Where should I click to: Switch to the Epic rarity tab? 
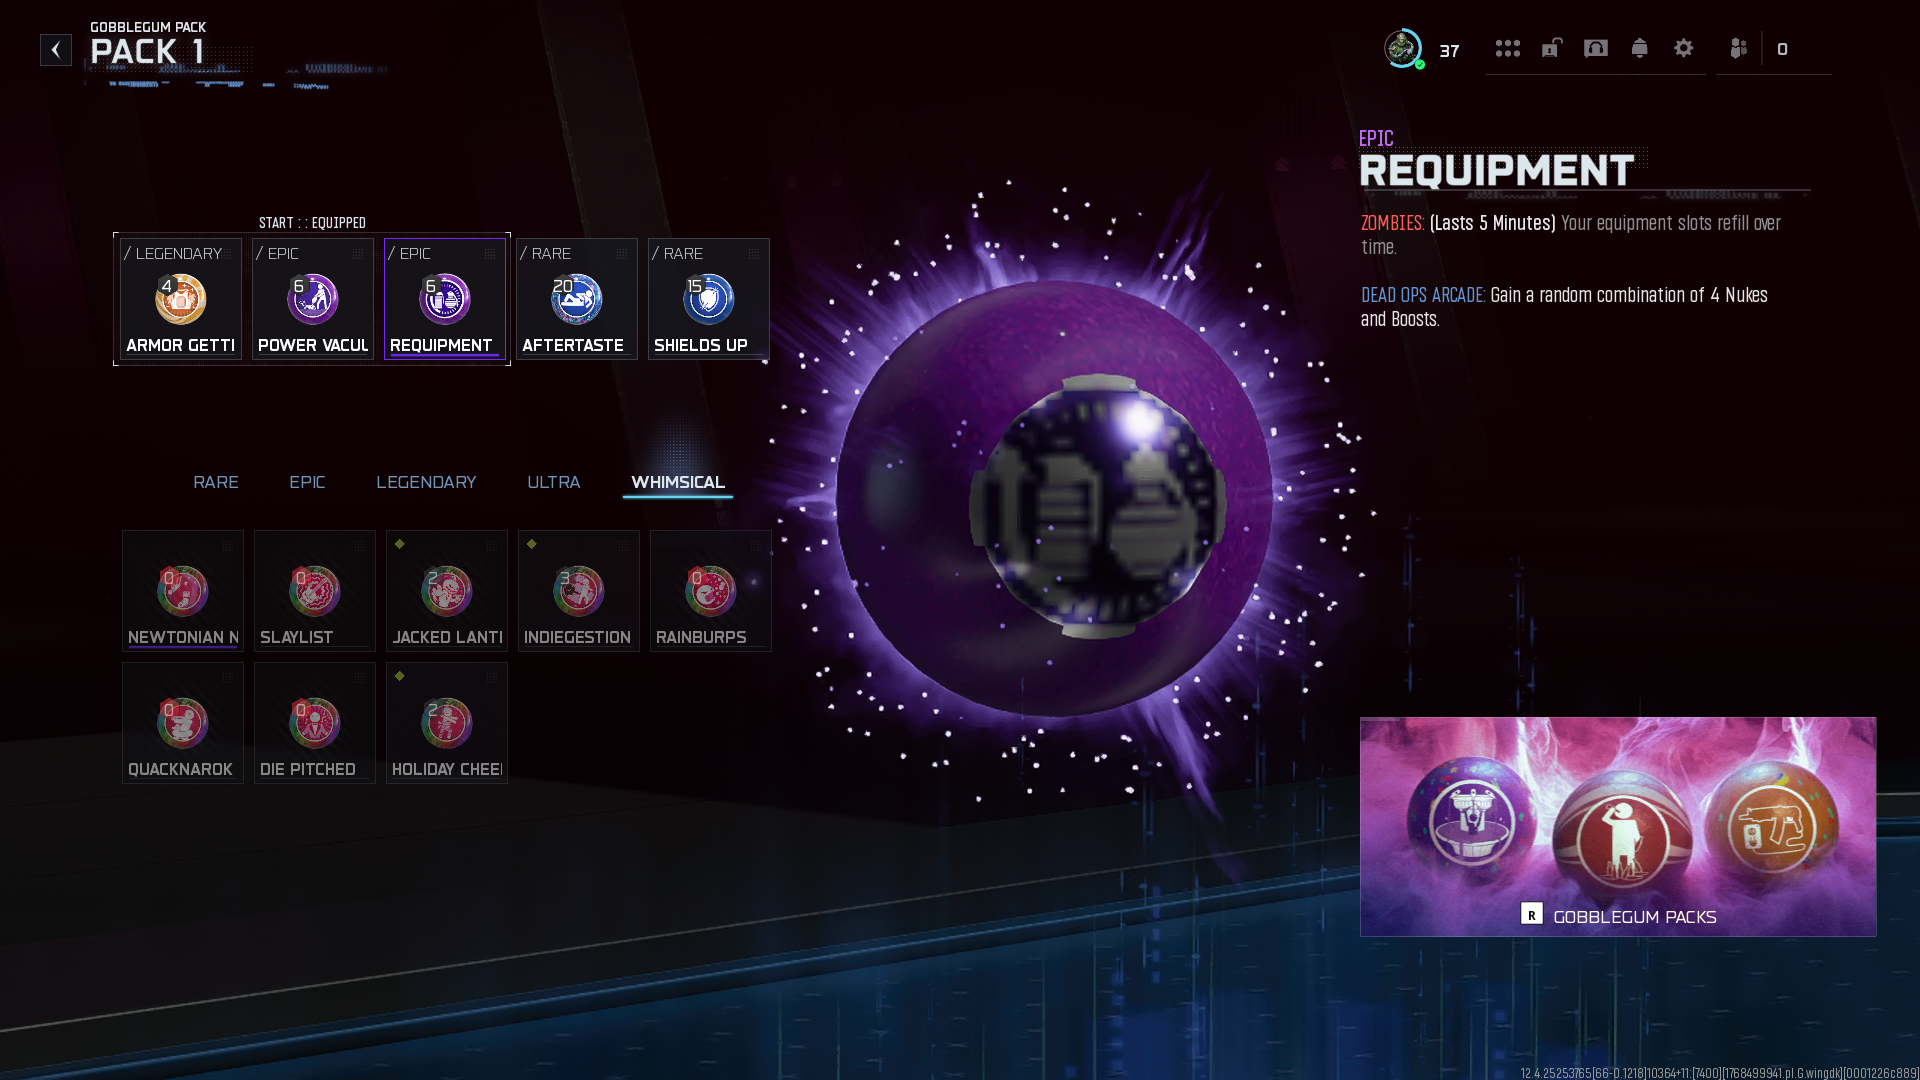coord(307,482)
